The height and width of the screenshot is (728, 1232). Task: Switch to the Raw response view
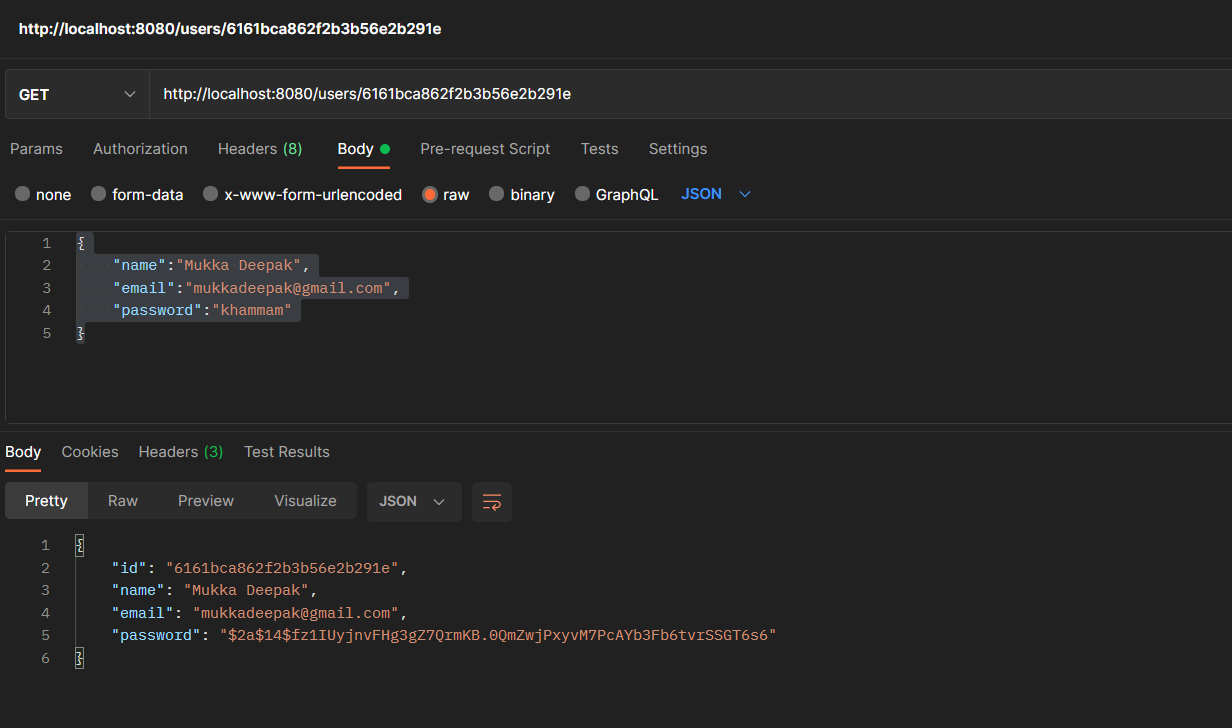click(122, 500)
